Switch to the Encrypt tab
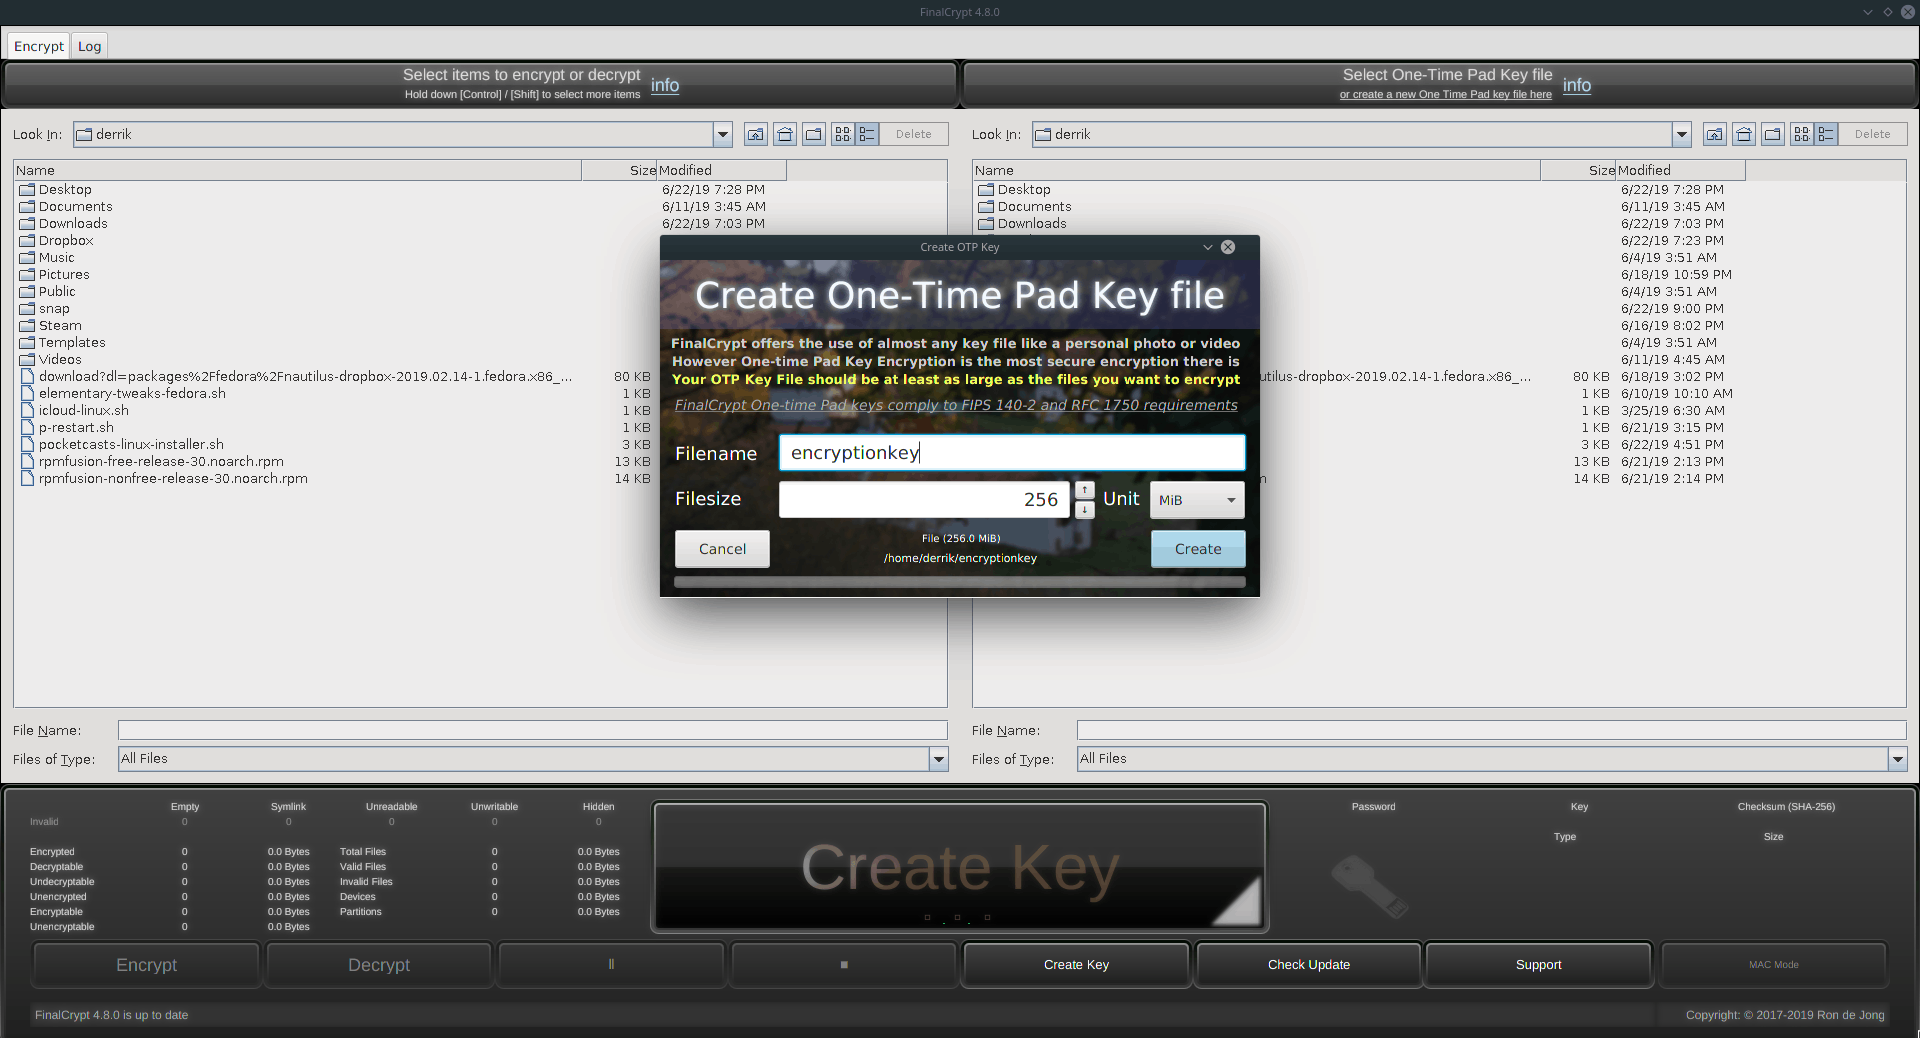 pyautogui.click(x=39, y=46)
